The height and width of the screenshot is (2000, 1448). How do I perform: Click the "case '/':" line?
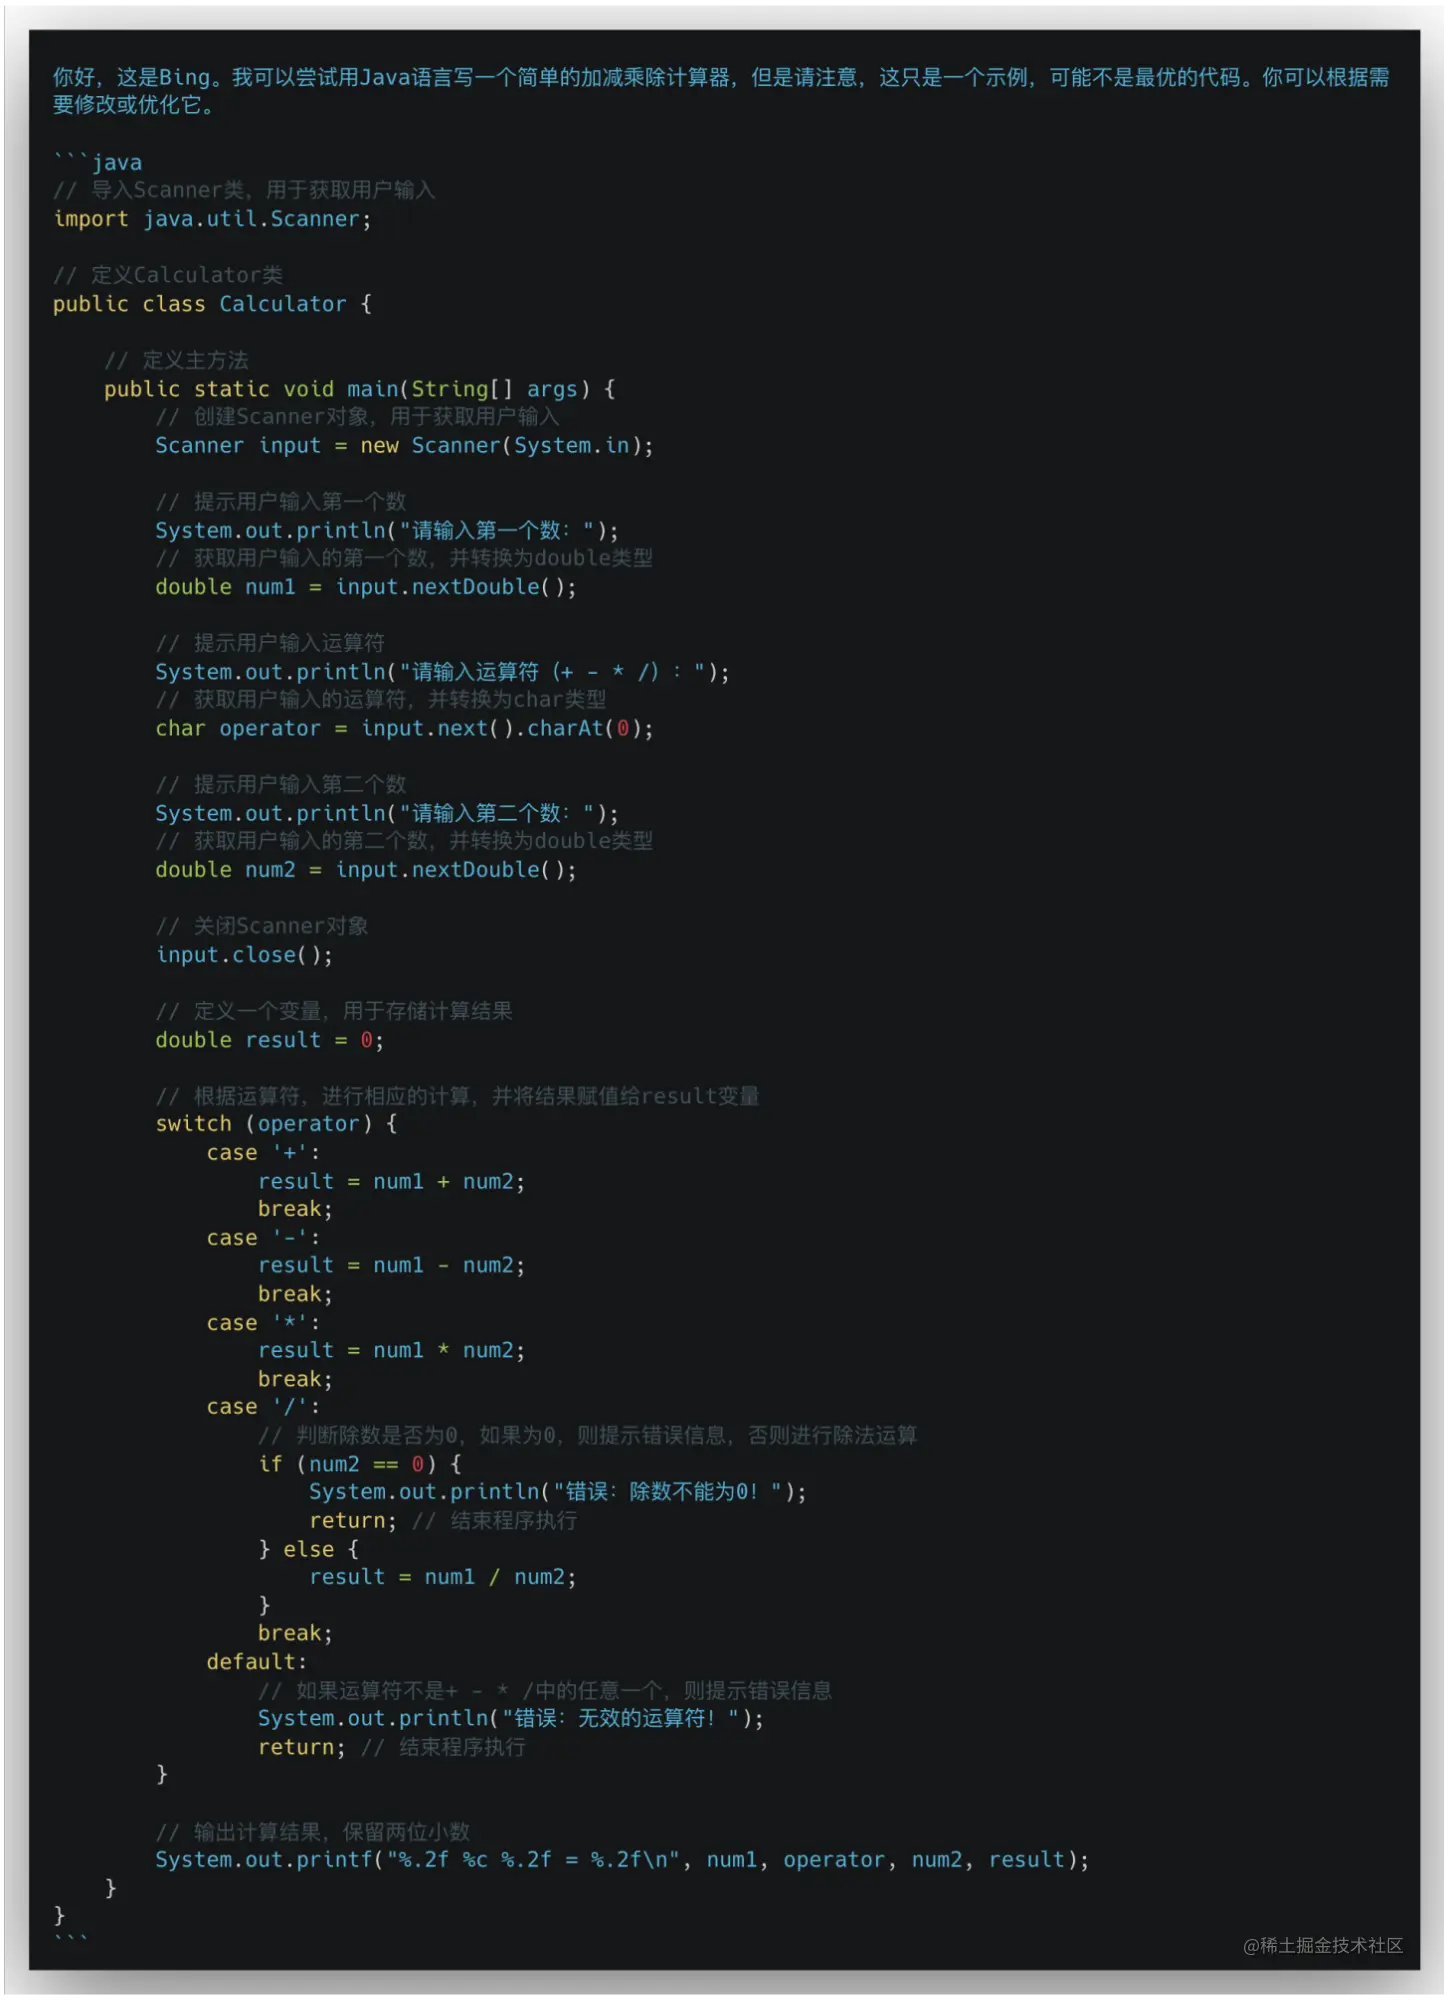pos(263,1407)
